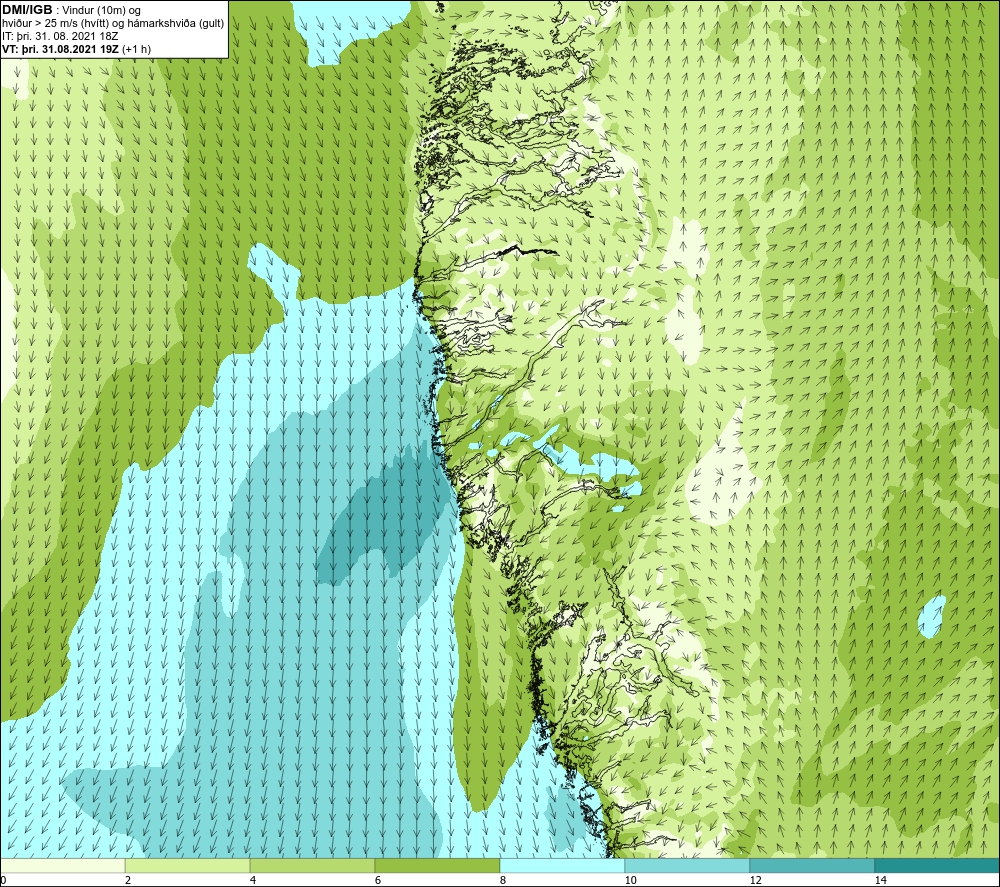Click the scale label '2'
The height and width of the screenshot is (887, 1000).
pyautogui.click(x=128, y=880)
